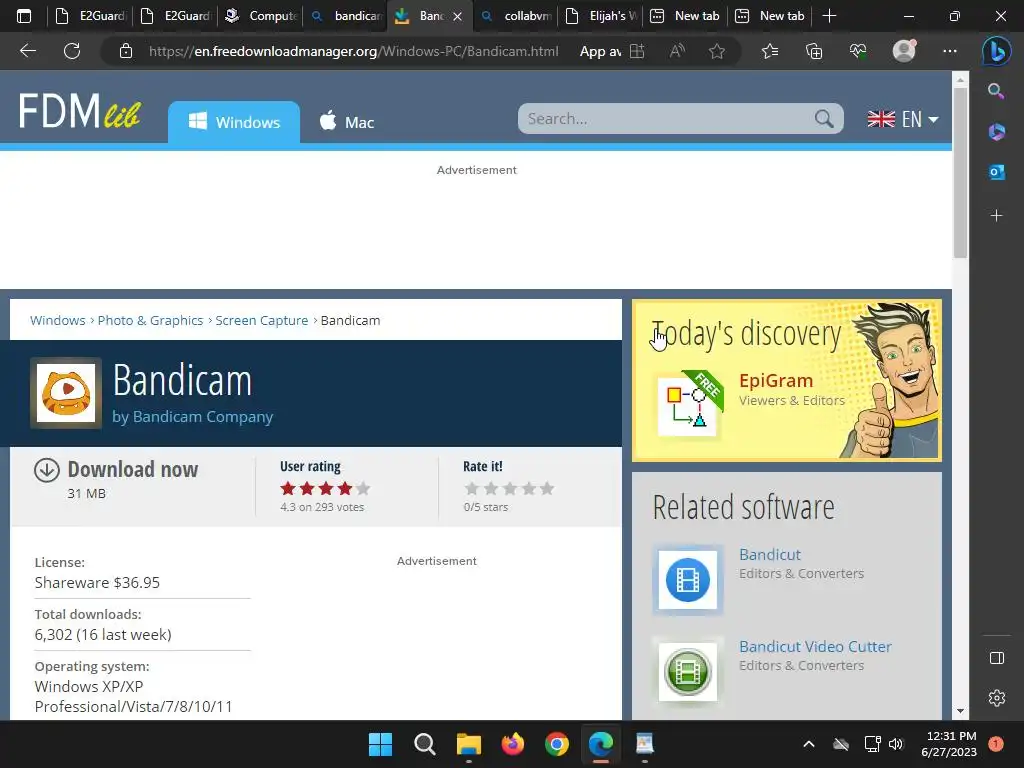Open the tab actions menu icon

coord(24,16)
